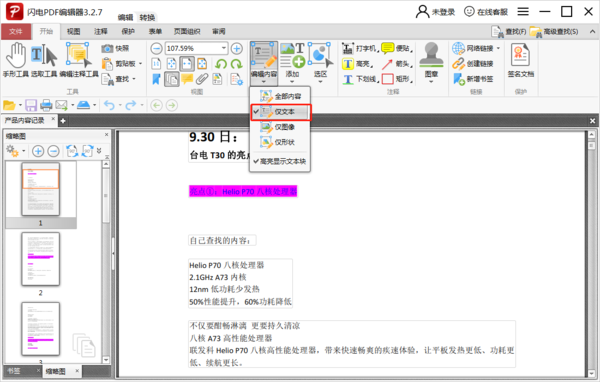Screen dimensions: 600x382
Task: Click the magenta highlighted Helio P70 heading
Action: 243,191
